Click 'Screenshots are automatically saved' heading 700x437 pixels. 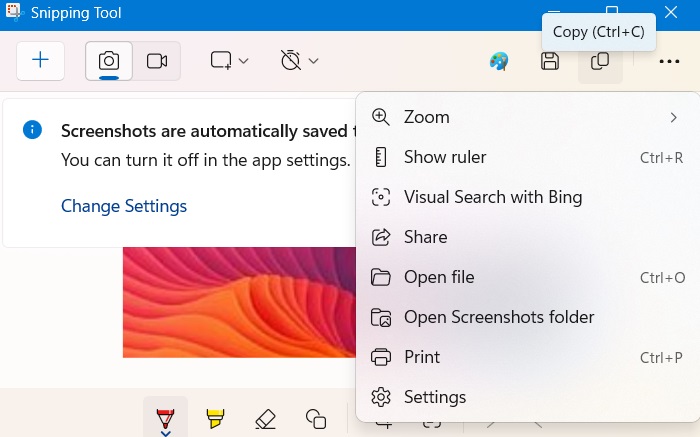coord(208,131)
